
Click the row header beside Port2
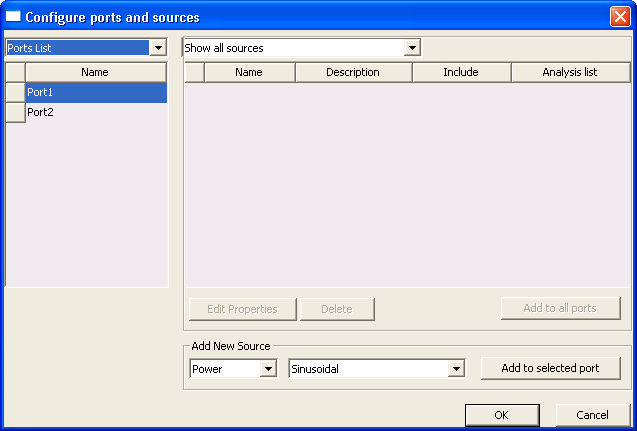[x=15, y=112]
